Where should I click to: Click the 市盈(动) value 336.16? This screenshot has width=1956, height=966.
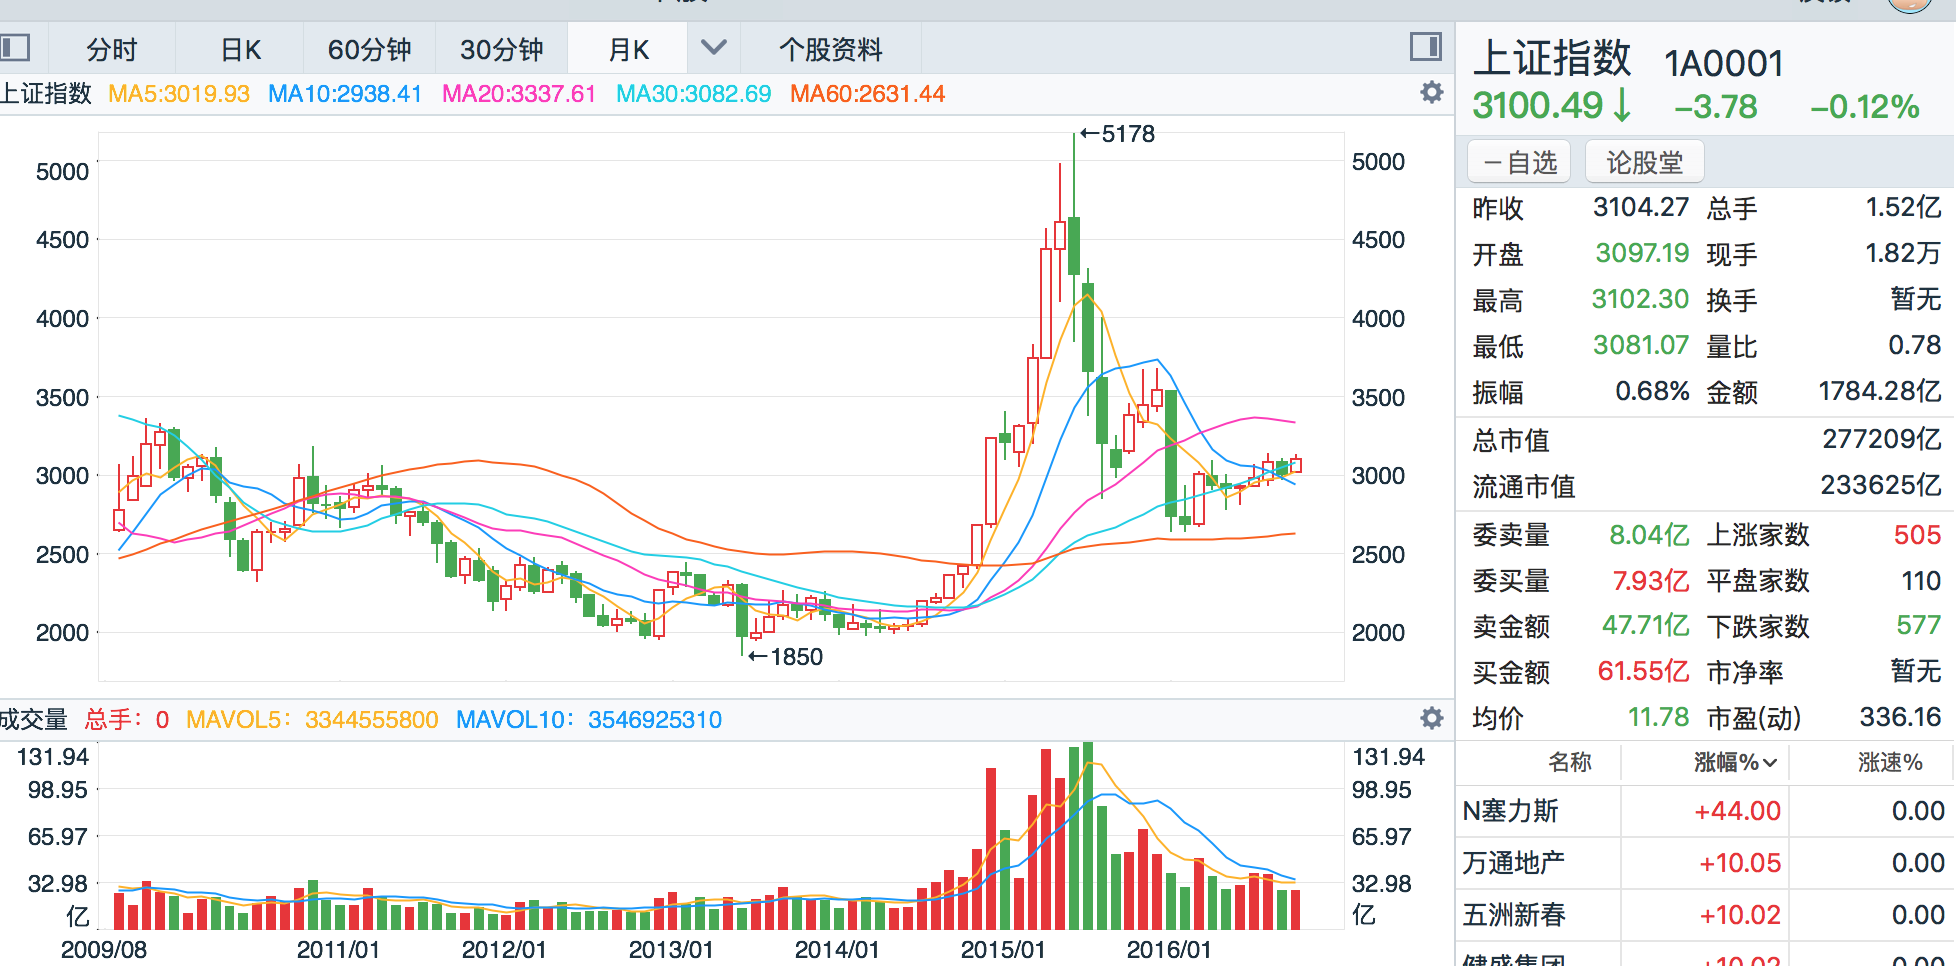(x=1900, y=717)
